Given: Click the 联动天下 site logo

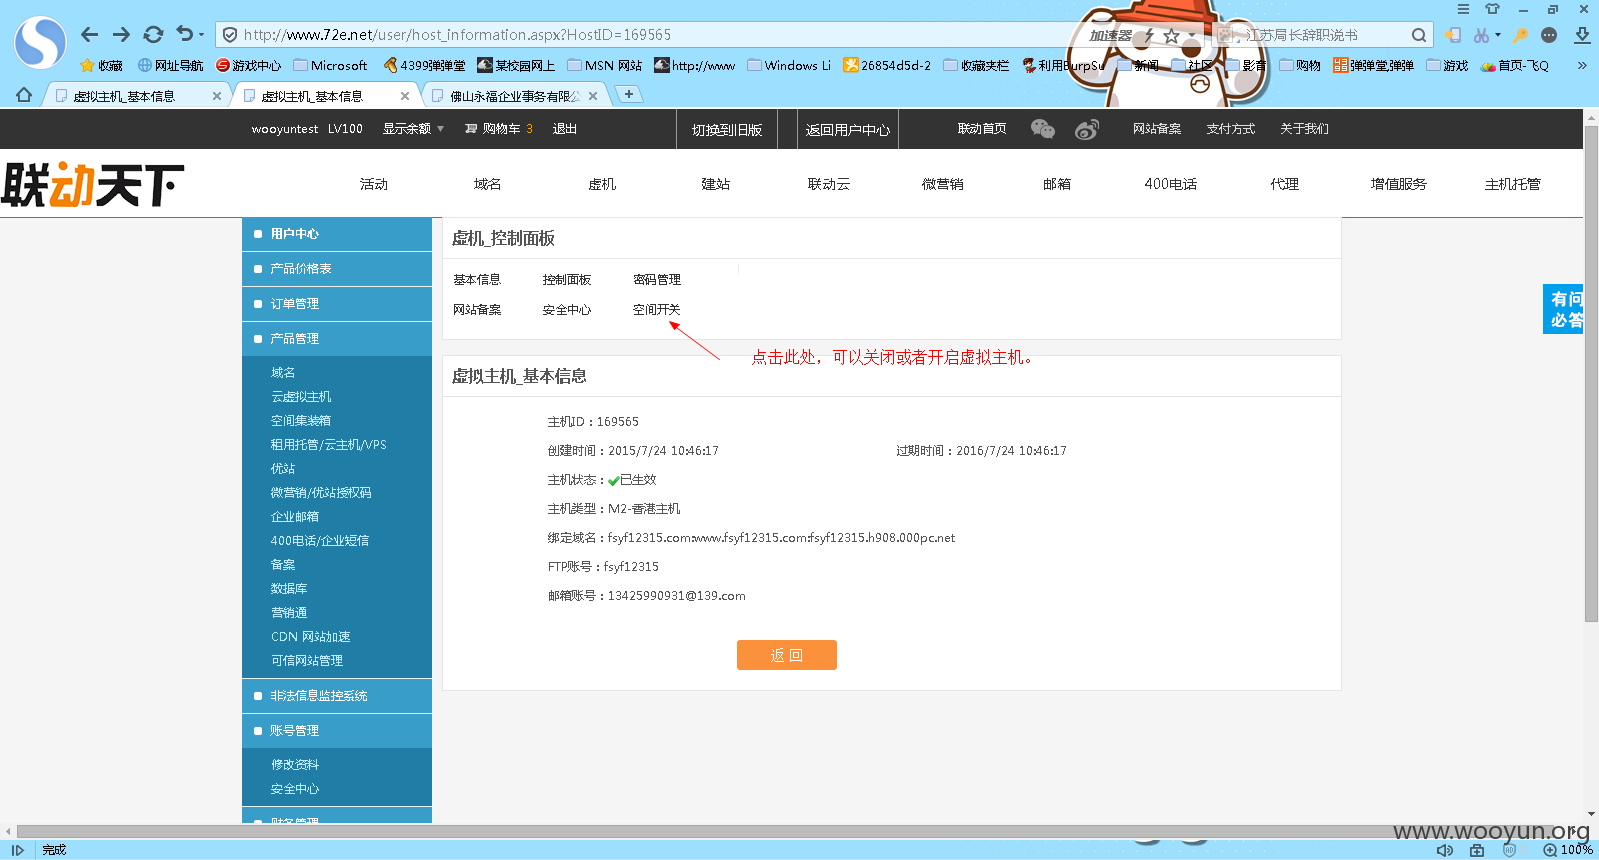Looking at the screenshot, I should [x=93, y=184].
